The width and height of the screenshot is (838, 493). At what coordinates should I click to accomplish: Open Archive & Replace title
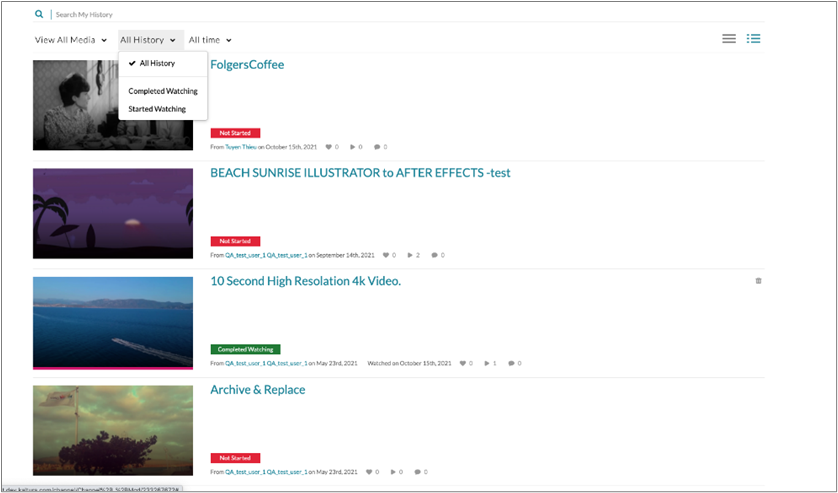click(258, 390)
